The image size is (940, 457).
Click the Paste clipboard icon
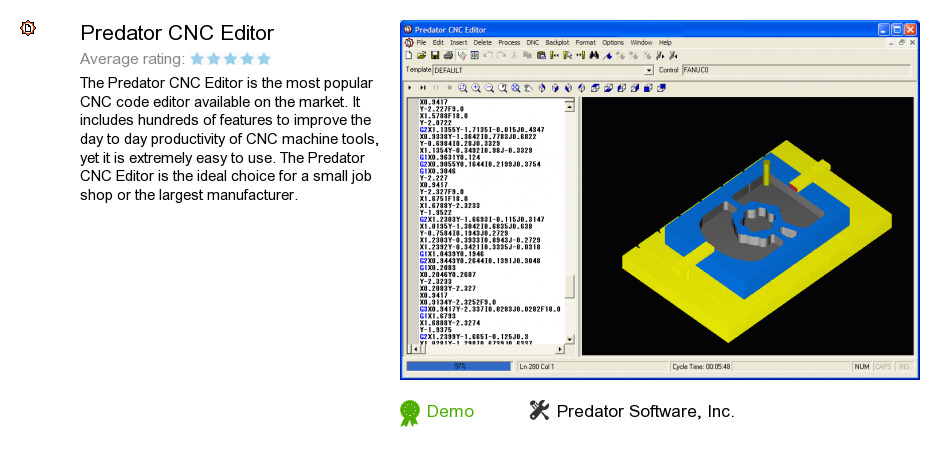coord(541,56)
